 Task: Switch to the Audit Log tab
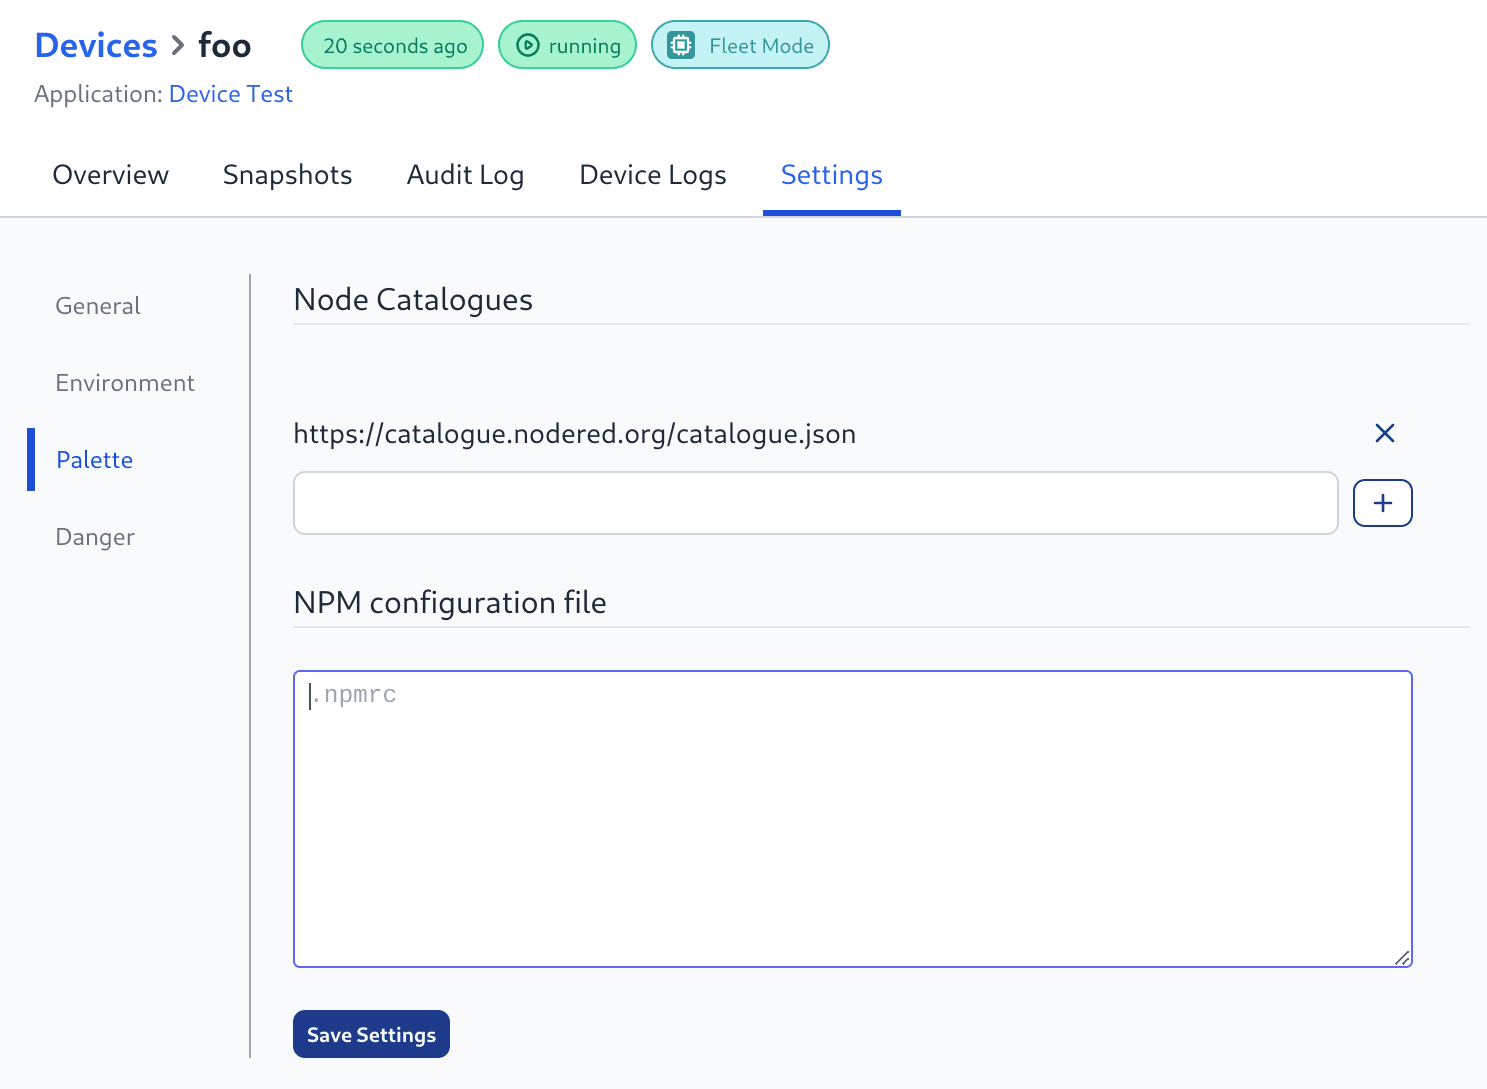465,174
